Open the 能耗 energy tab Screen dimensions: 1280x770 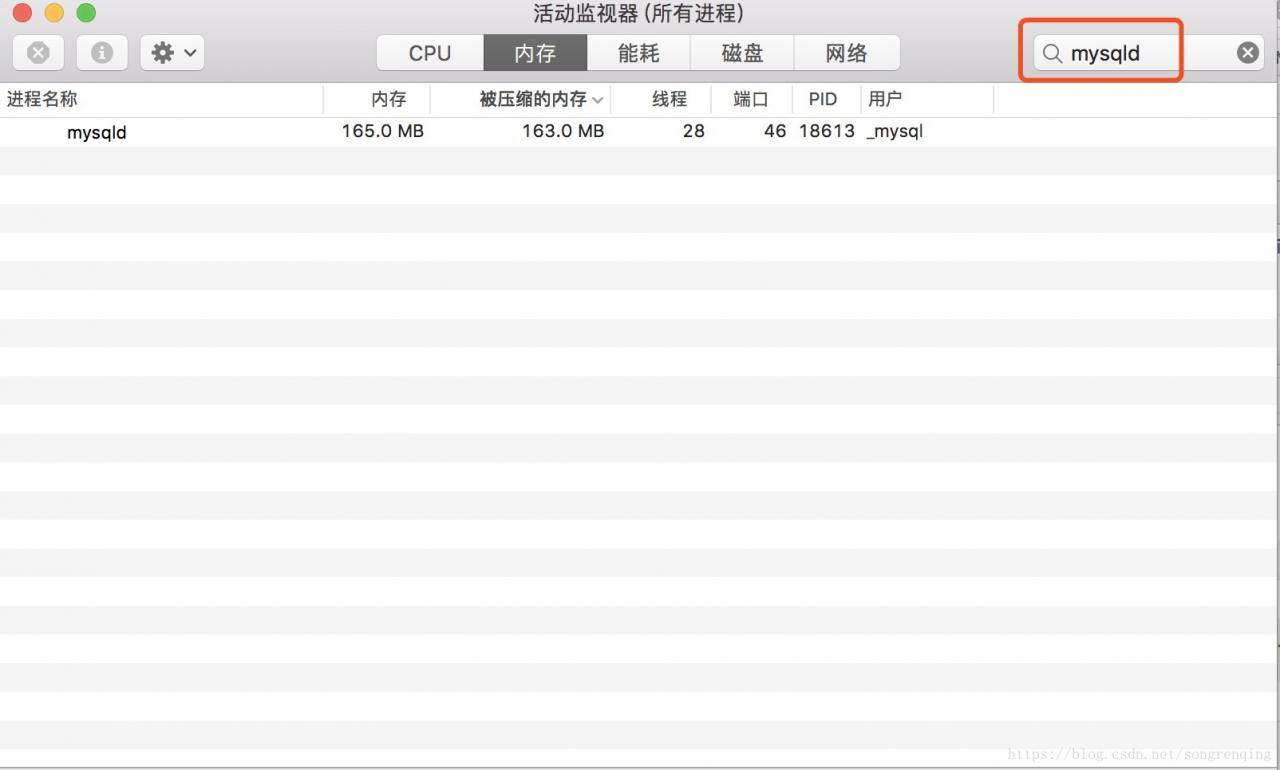pyautogui.click(x=639, y=53)
